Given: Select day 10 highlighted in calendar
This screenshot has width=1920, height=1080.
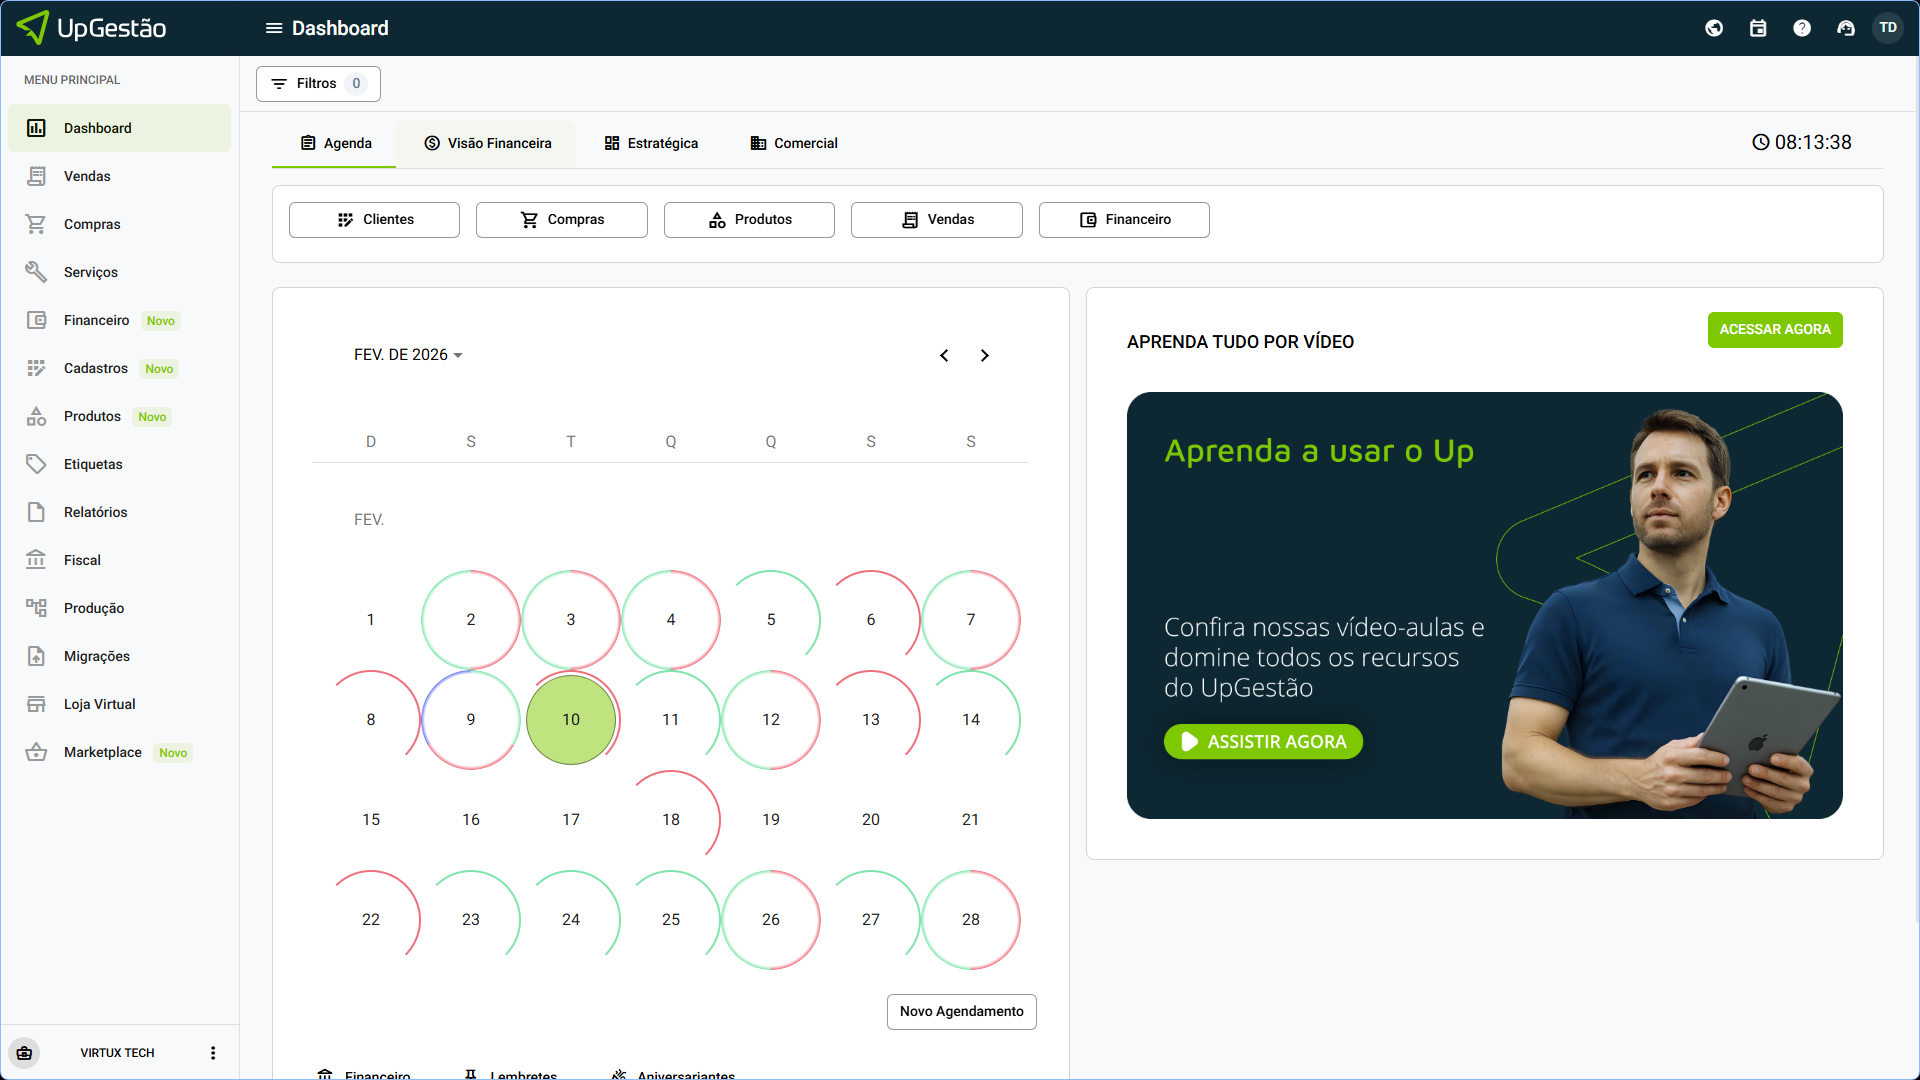Looking at the screenshot, I should coord(571,720).
